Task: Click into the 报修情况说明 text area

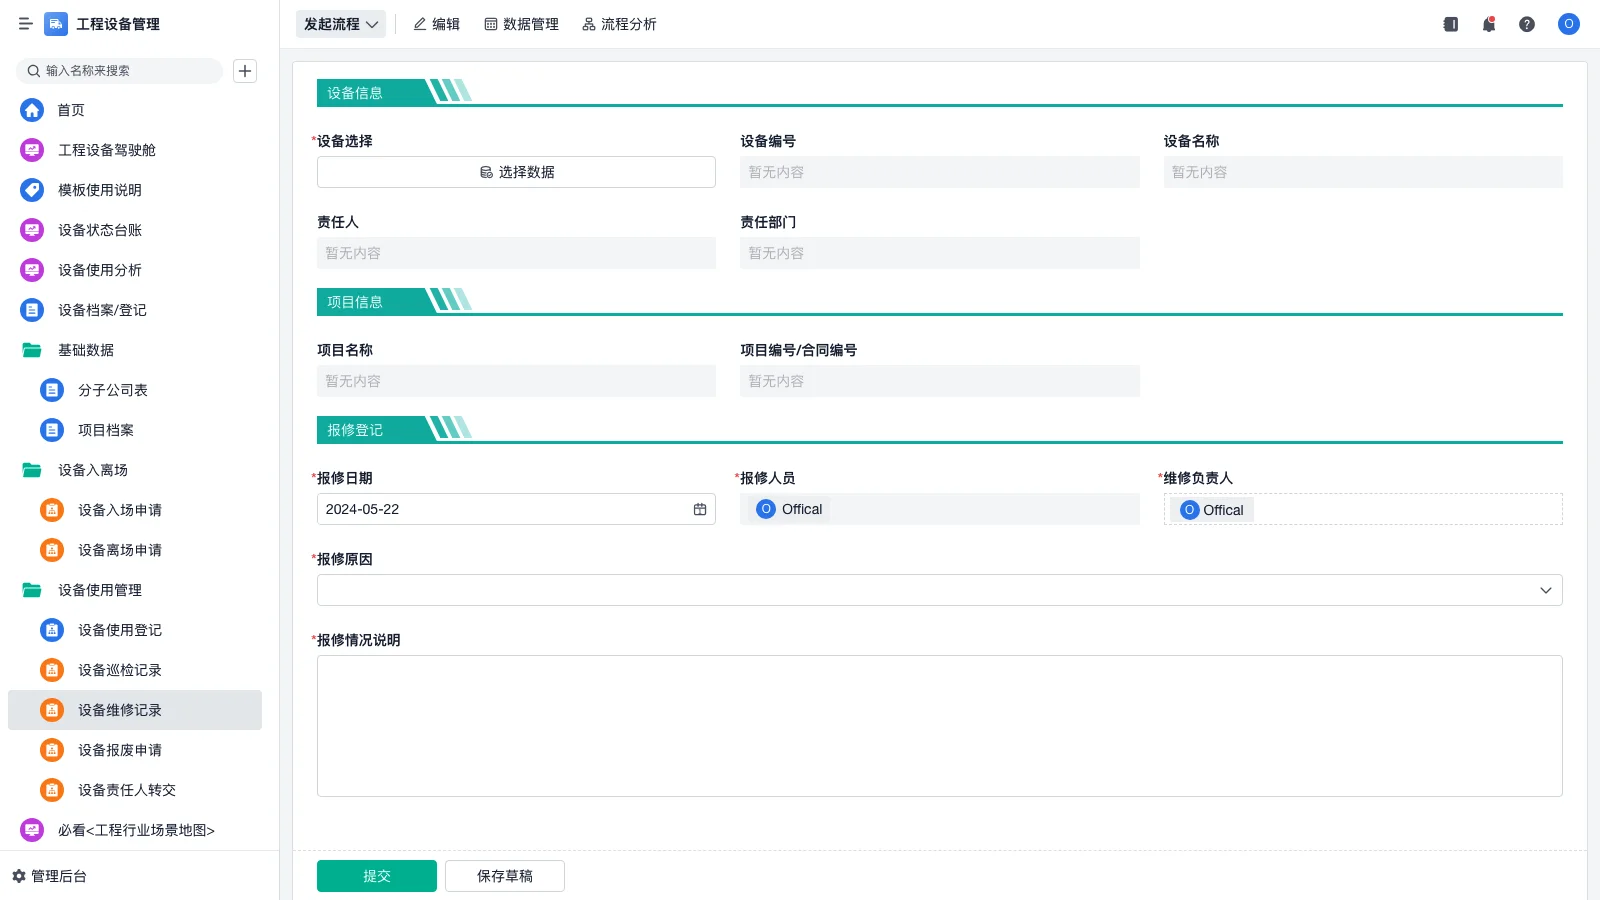Action: click(x=939, y=726)
